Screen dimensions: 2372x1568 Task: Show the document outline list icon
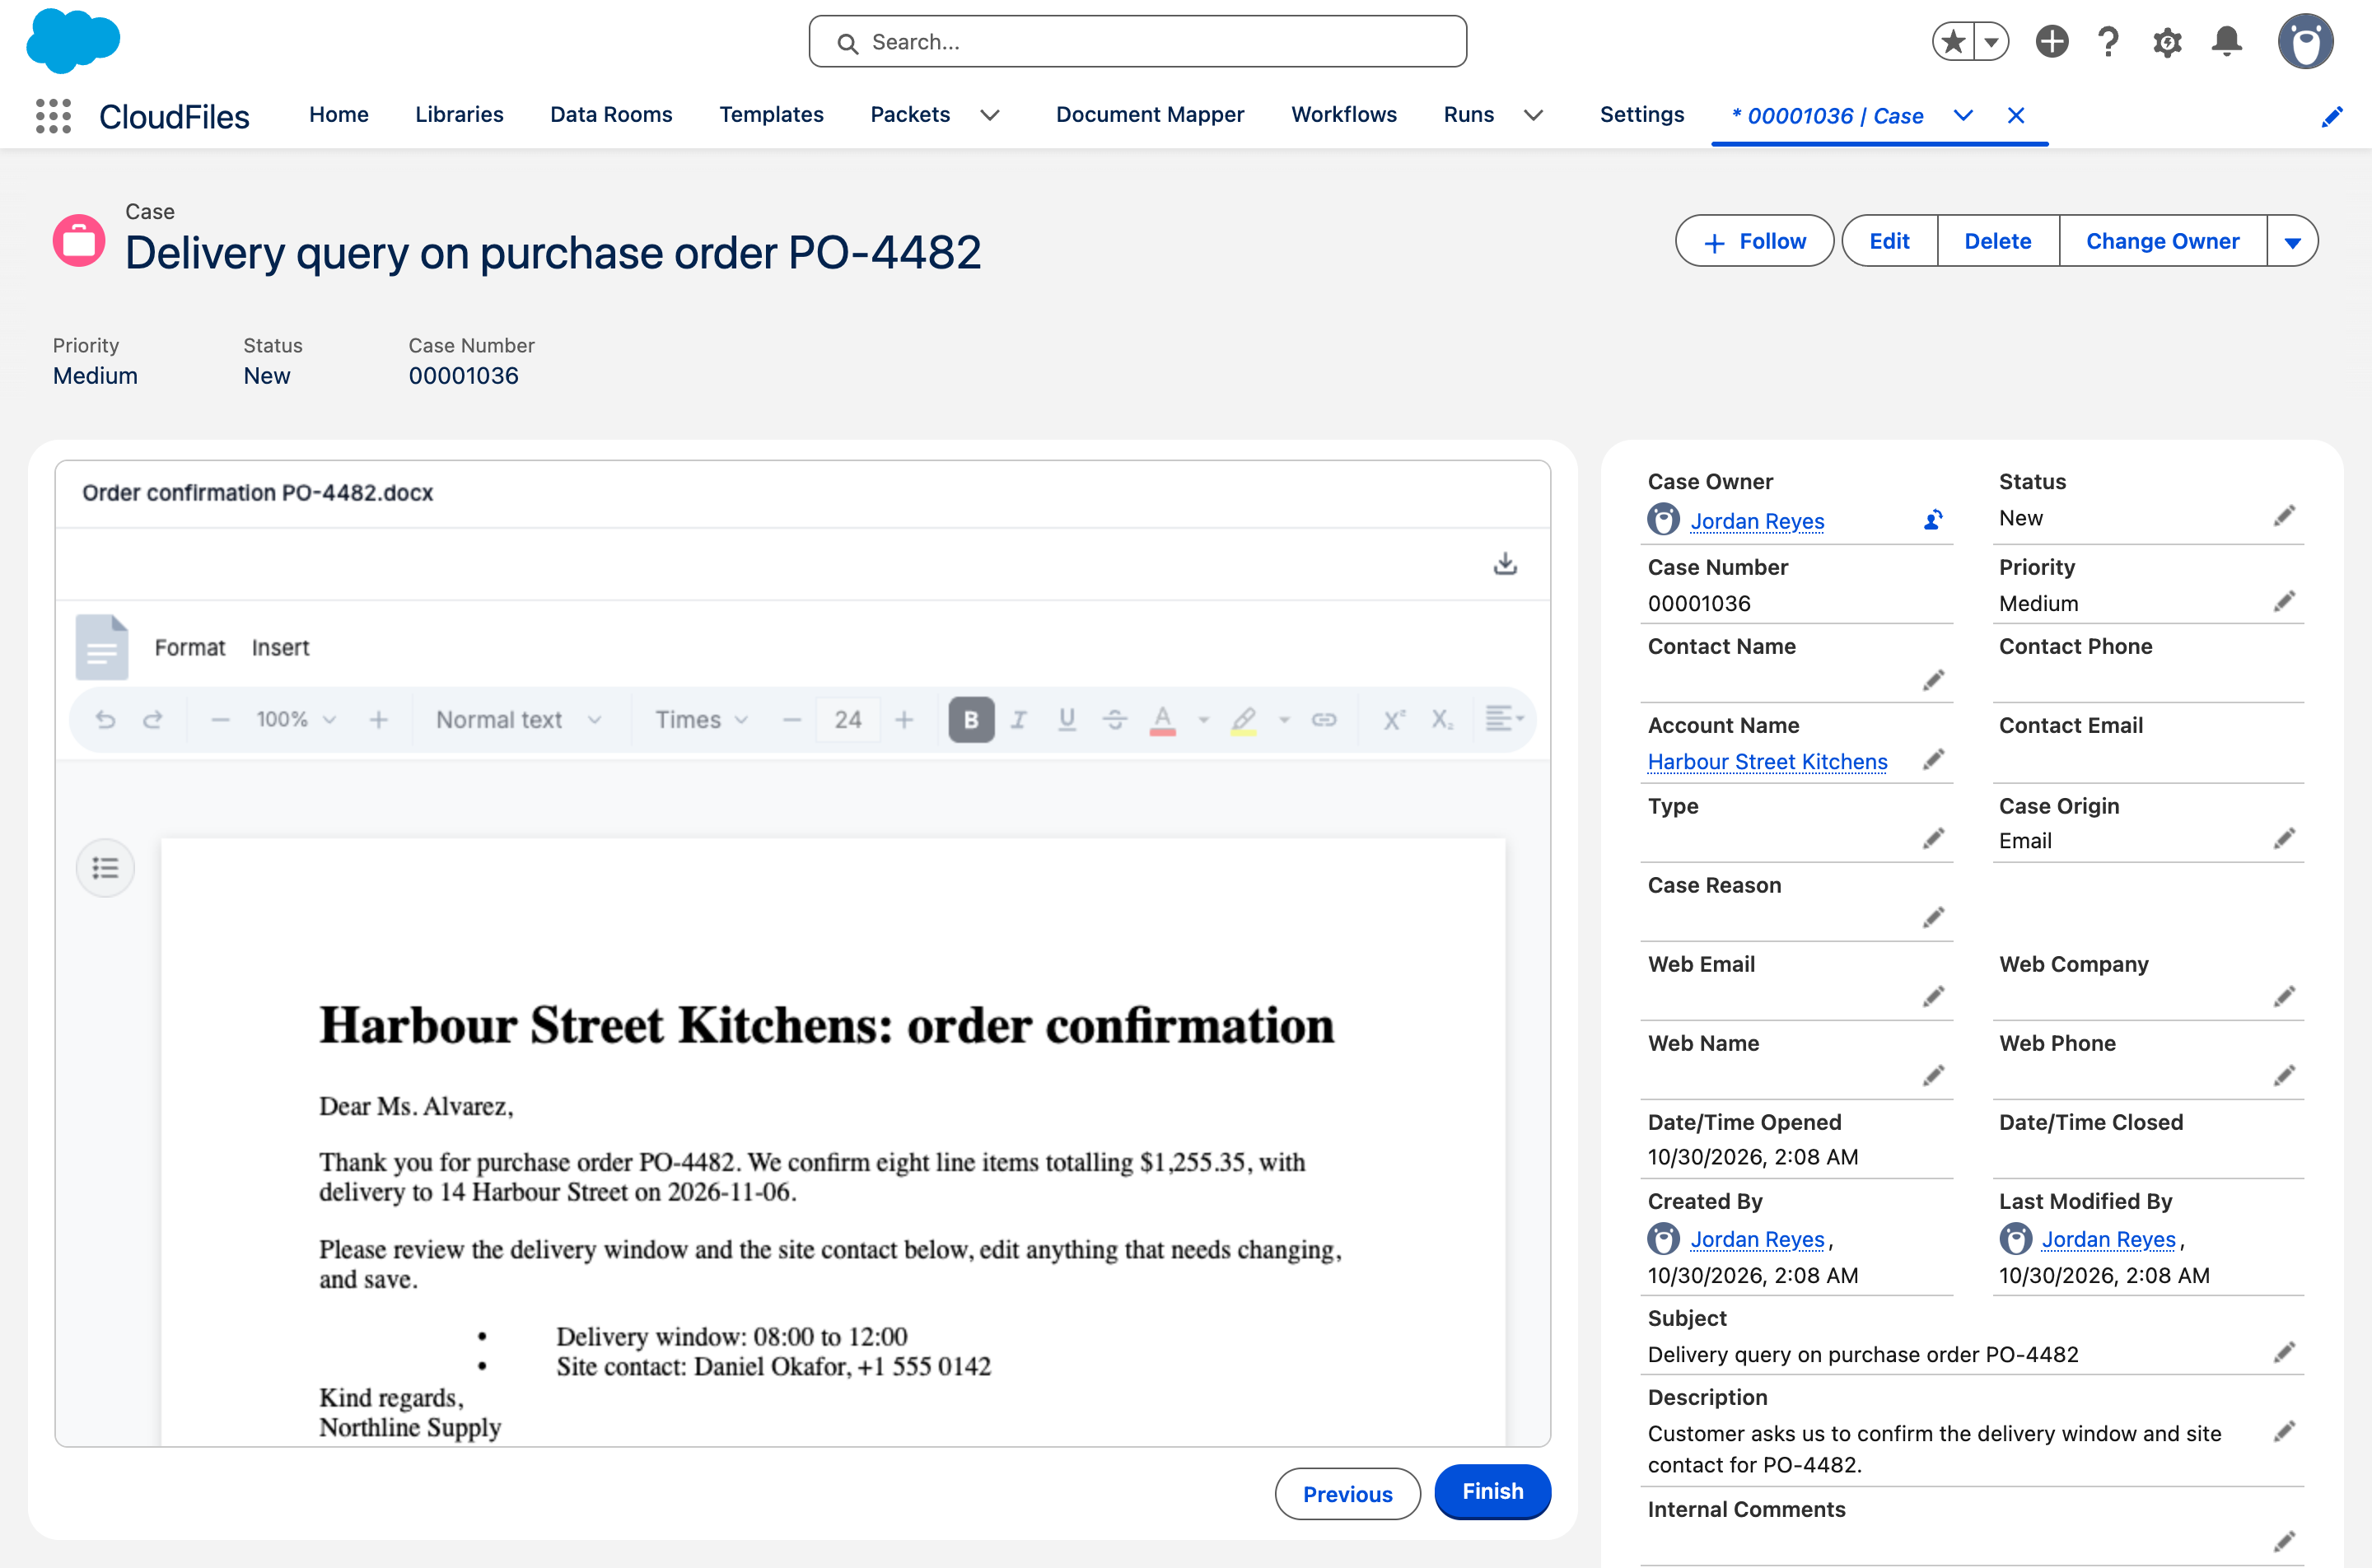tap(105, 868)
